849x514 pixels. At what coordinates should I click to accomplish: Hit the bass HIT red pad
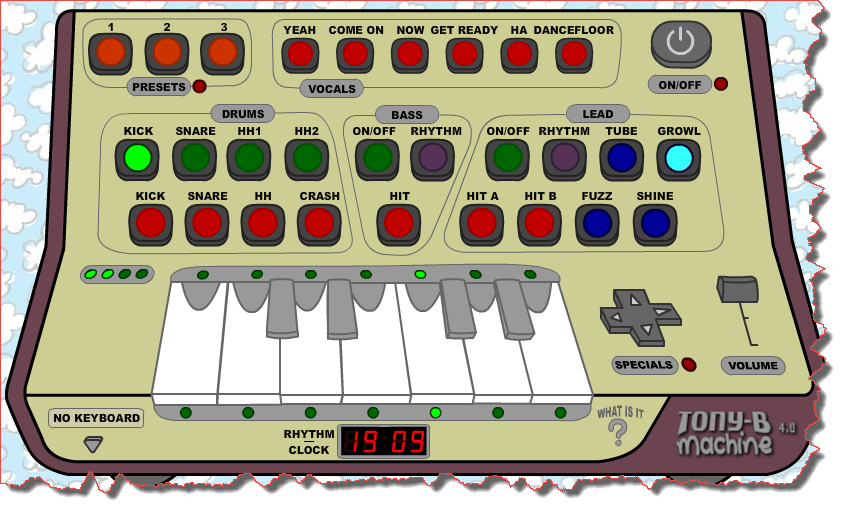[398, 221]
